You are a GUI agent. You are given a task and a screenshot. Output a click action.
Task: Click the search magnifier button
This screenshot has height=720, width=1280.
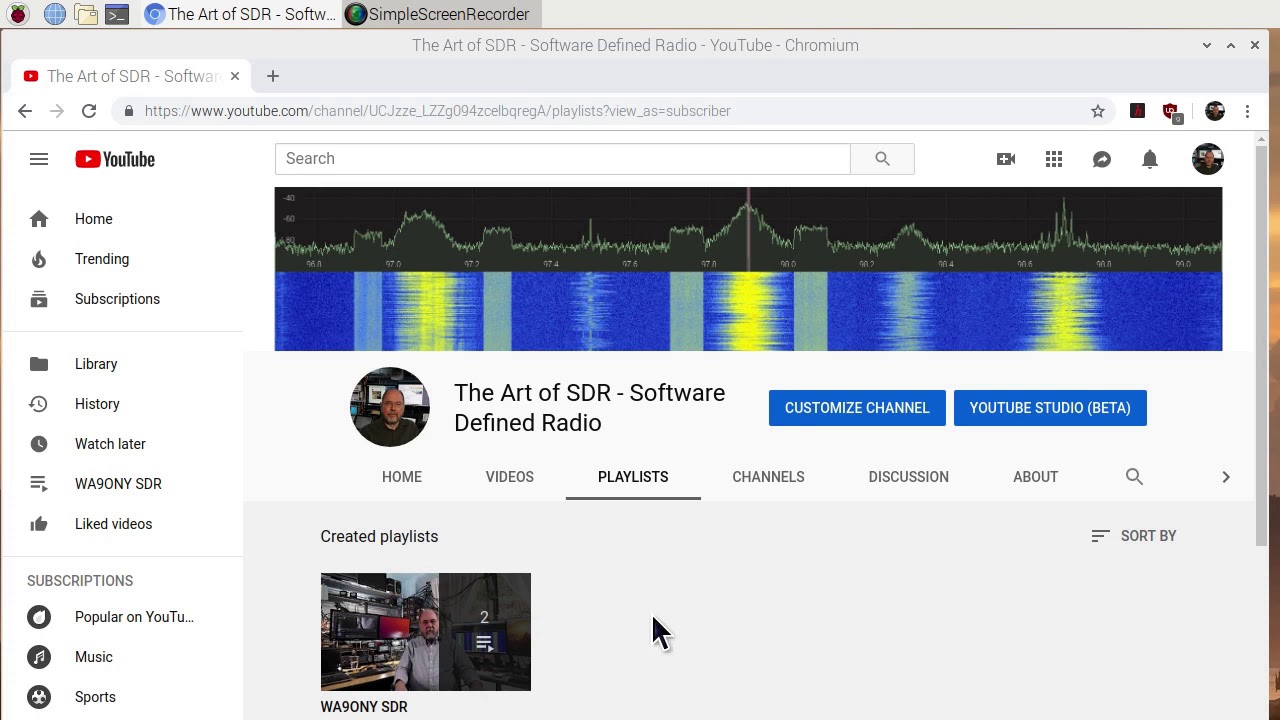click(882, 159)
